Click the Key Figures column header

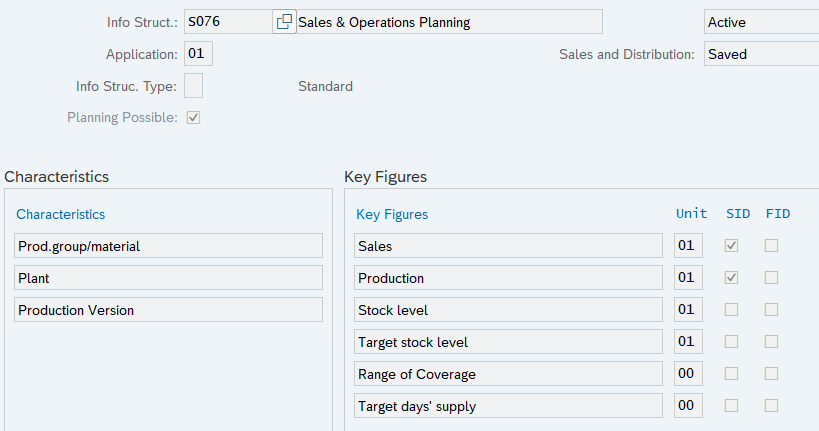coord(392,214)
